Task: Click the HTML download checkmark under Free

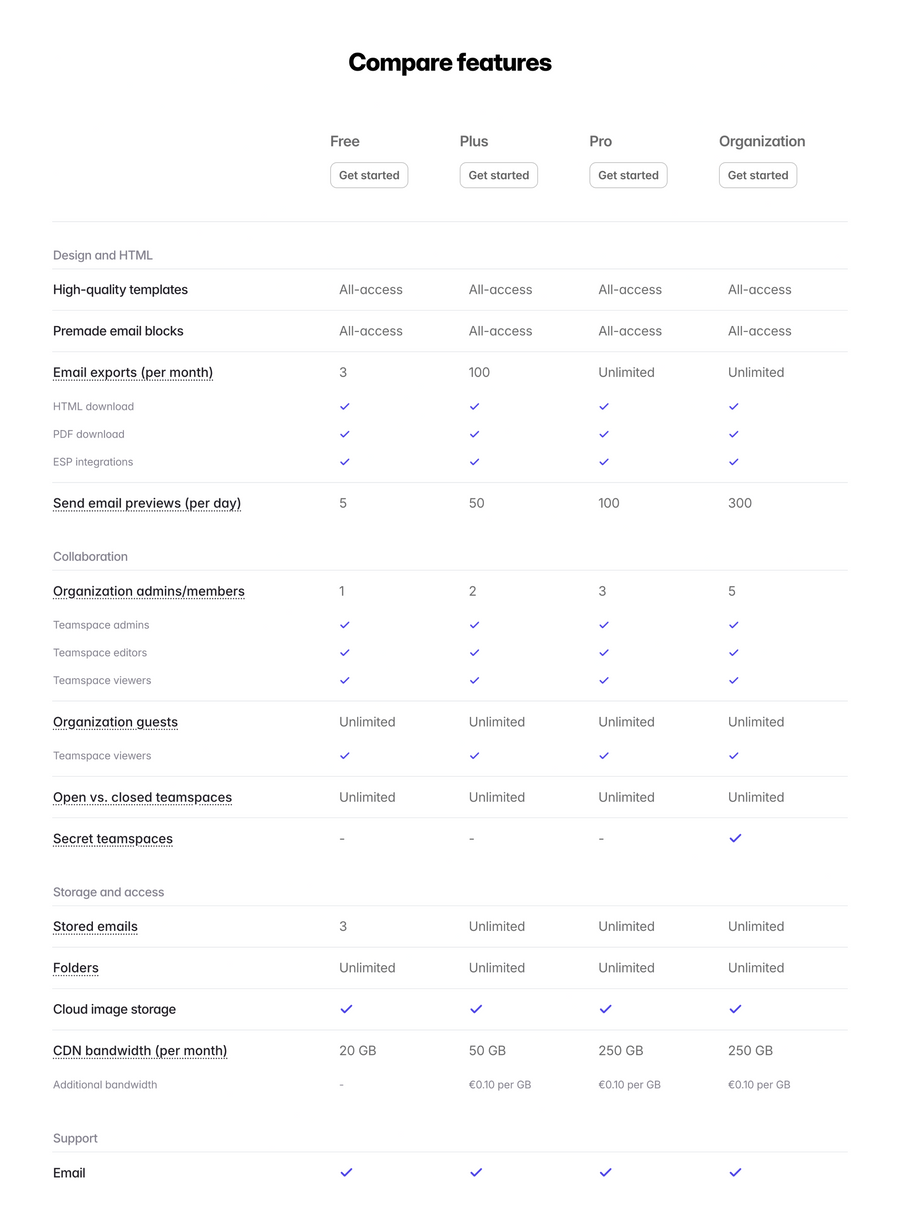Action: coord(344,406)
